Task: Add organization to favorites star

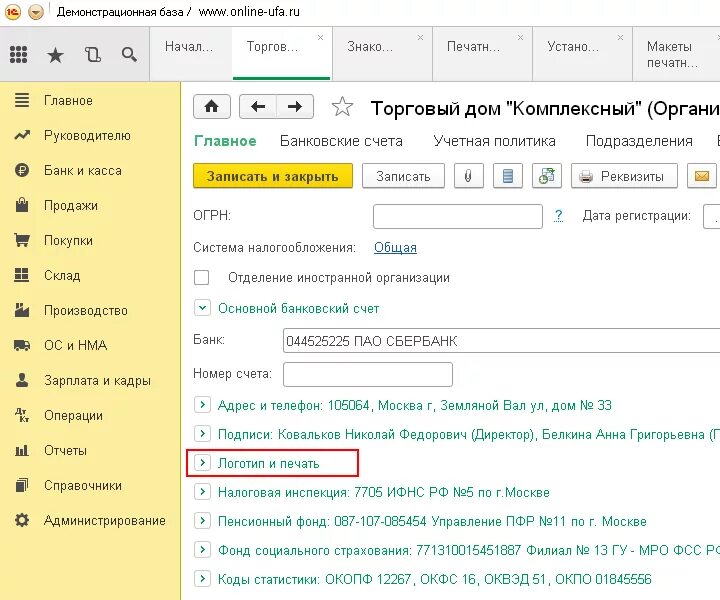Action: pyautogui.click(x=342, y=107)
